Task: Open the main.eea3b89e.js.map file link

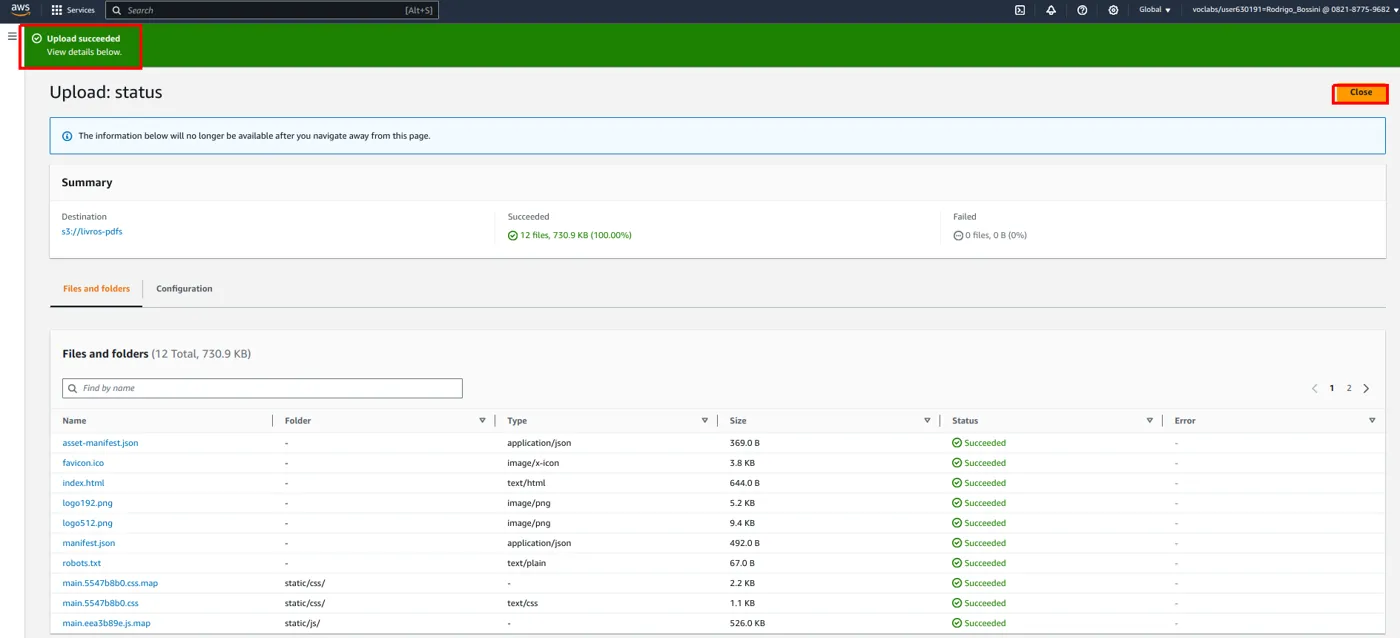Action: [106, 623]
